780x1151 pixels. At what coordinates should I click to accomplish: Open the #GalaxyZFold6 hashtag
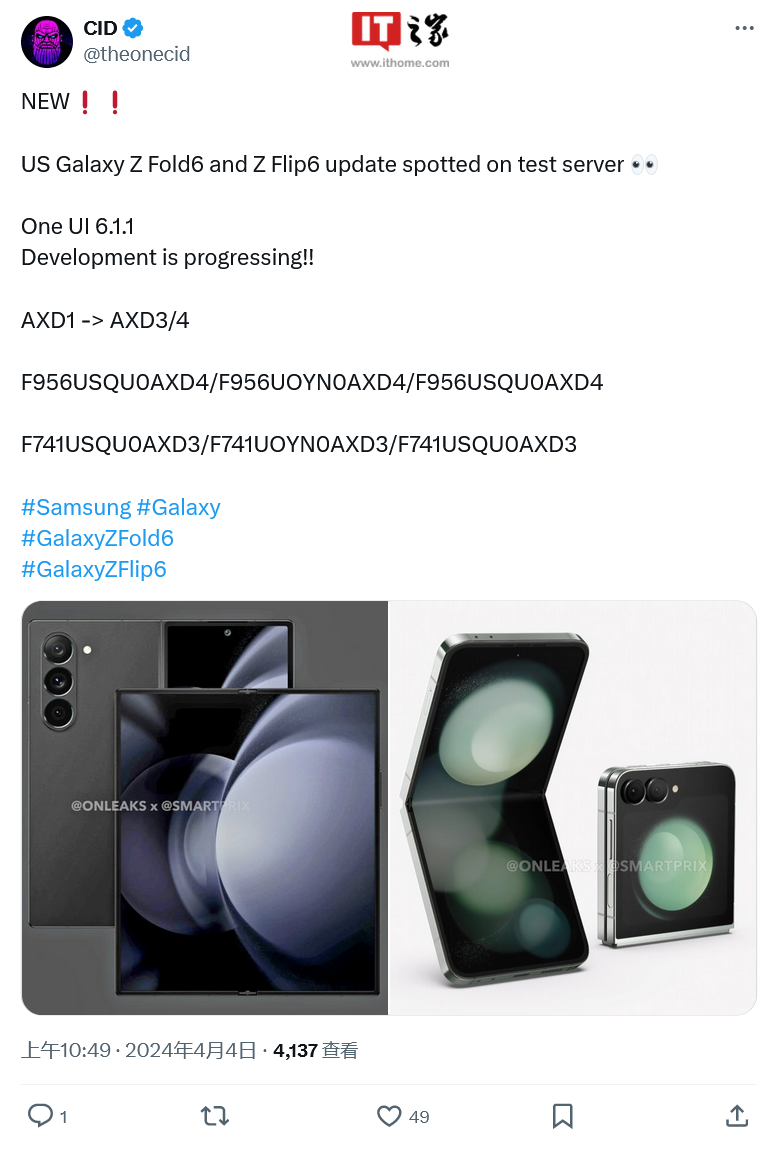pyautogui.click(x=98, y=538)
